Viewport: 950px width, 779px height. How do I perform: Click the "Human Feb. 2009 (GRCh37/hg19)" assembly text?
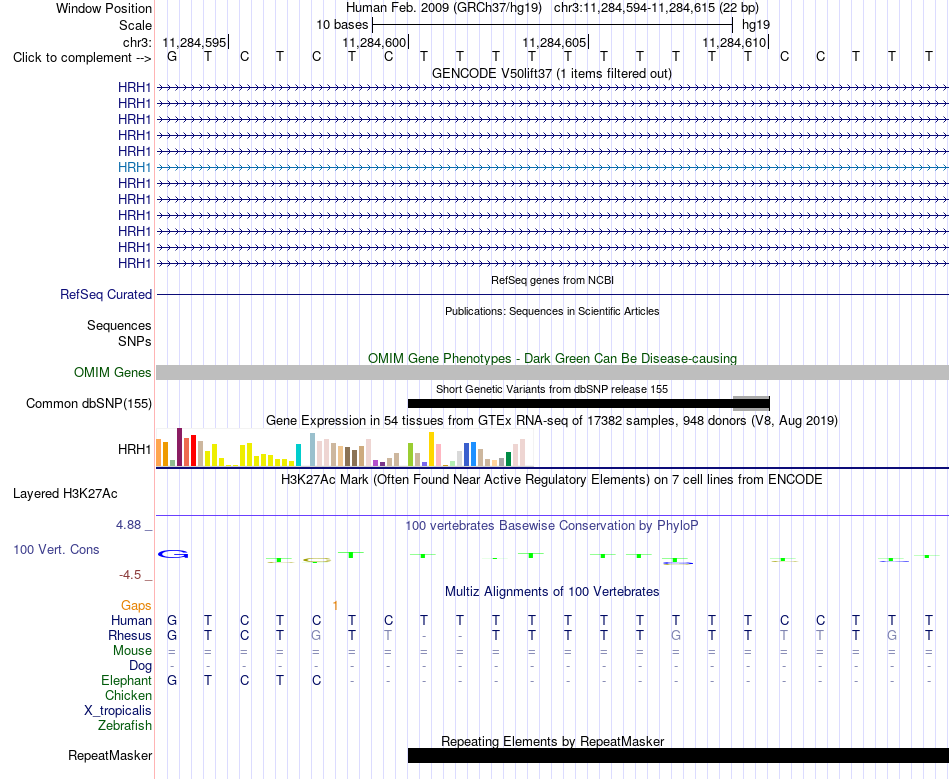pos(443,8)
